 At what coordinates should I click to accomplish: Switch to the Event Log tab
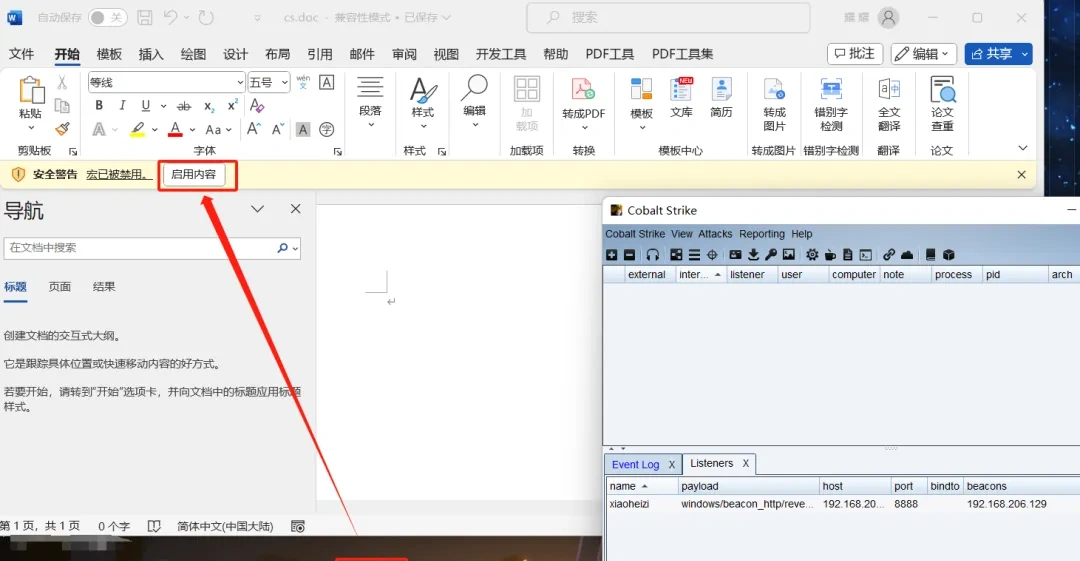[635, 465]
